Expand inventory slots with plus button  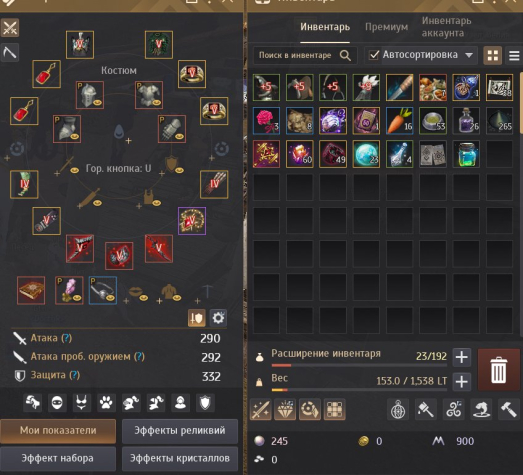click(462, 357)
